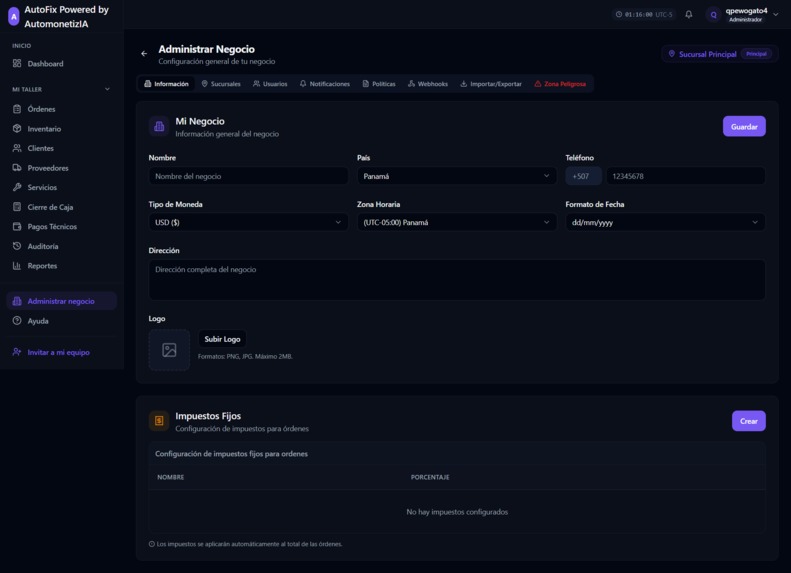The width and height of the screenshot is (791, 573).
Task: Click the AutoFix logo icon
Action: 14,16
